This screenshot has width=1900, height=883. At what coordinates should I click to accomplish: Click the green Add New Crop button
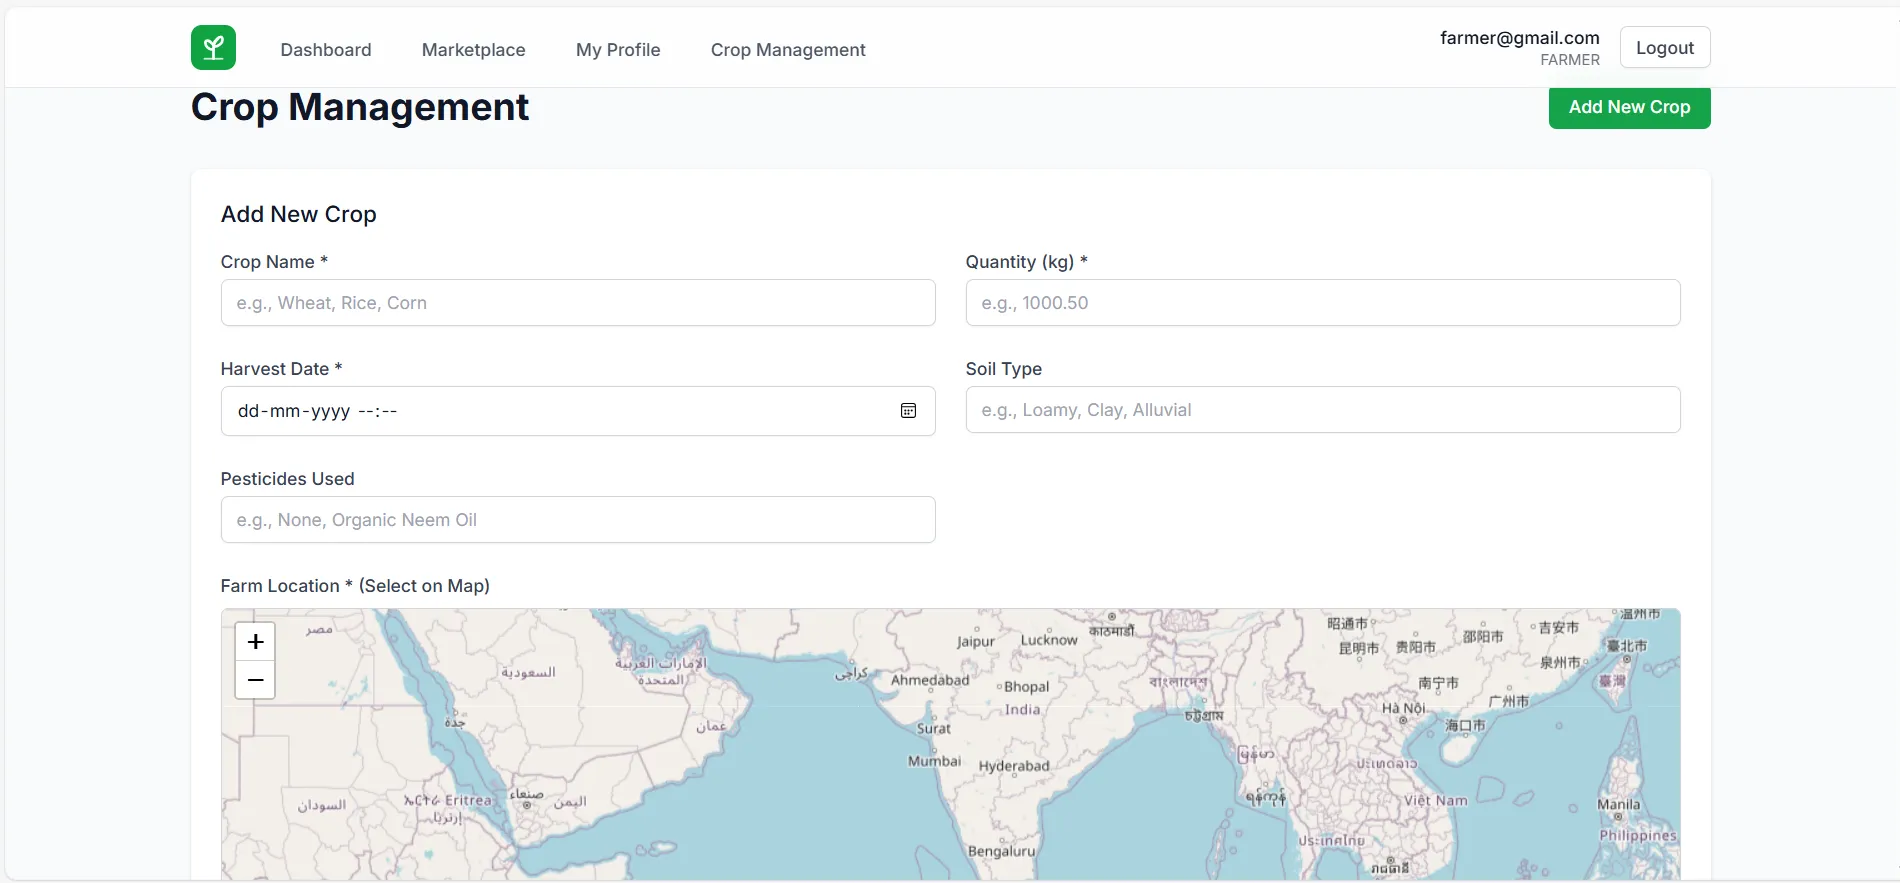1629,107
